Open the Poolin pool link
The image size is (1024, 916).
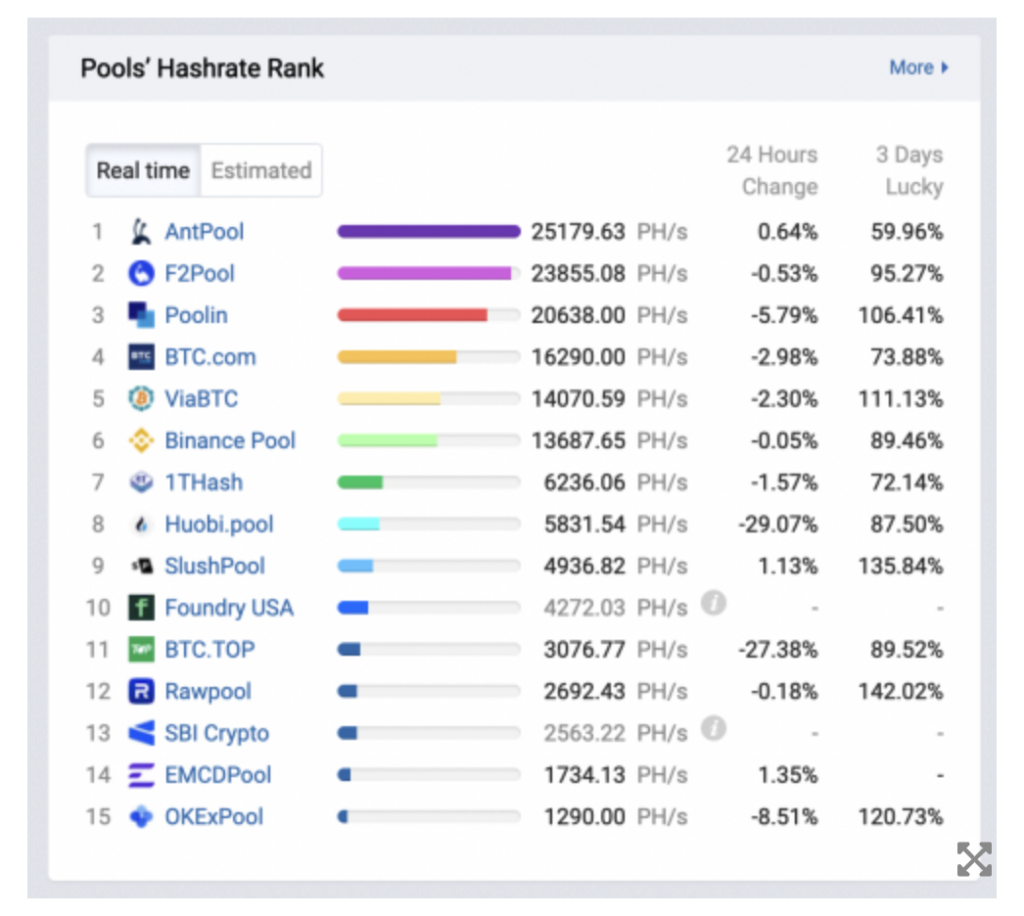pos(196,315)
